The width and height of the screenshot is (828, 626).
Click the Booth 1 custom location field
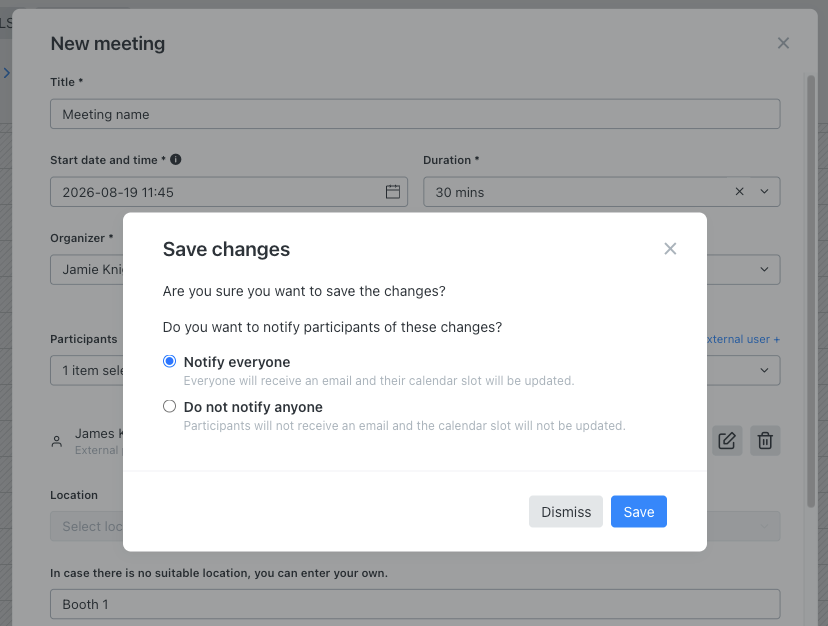(415, 604)
